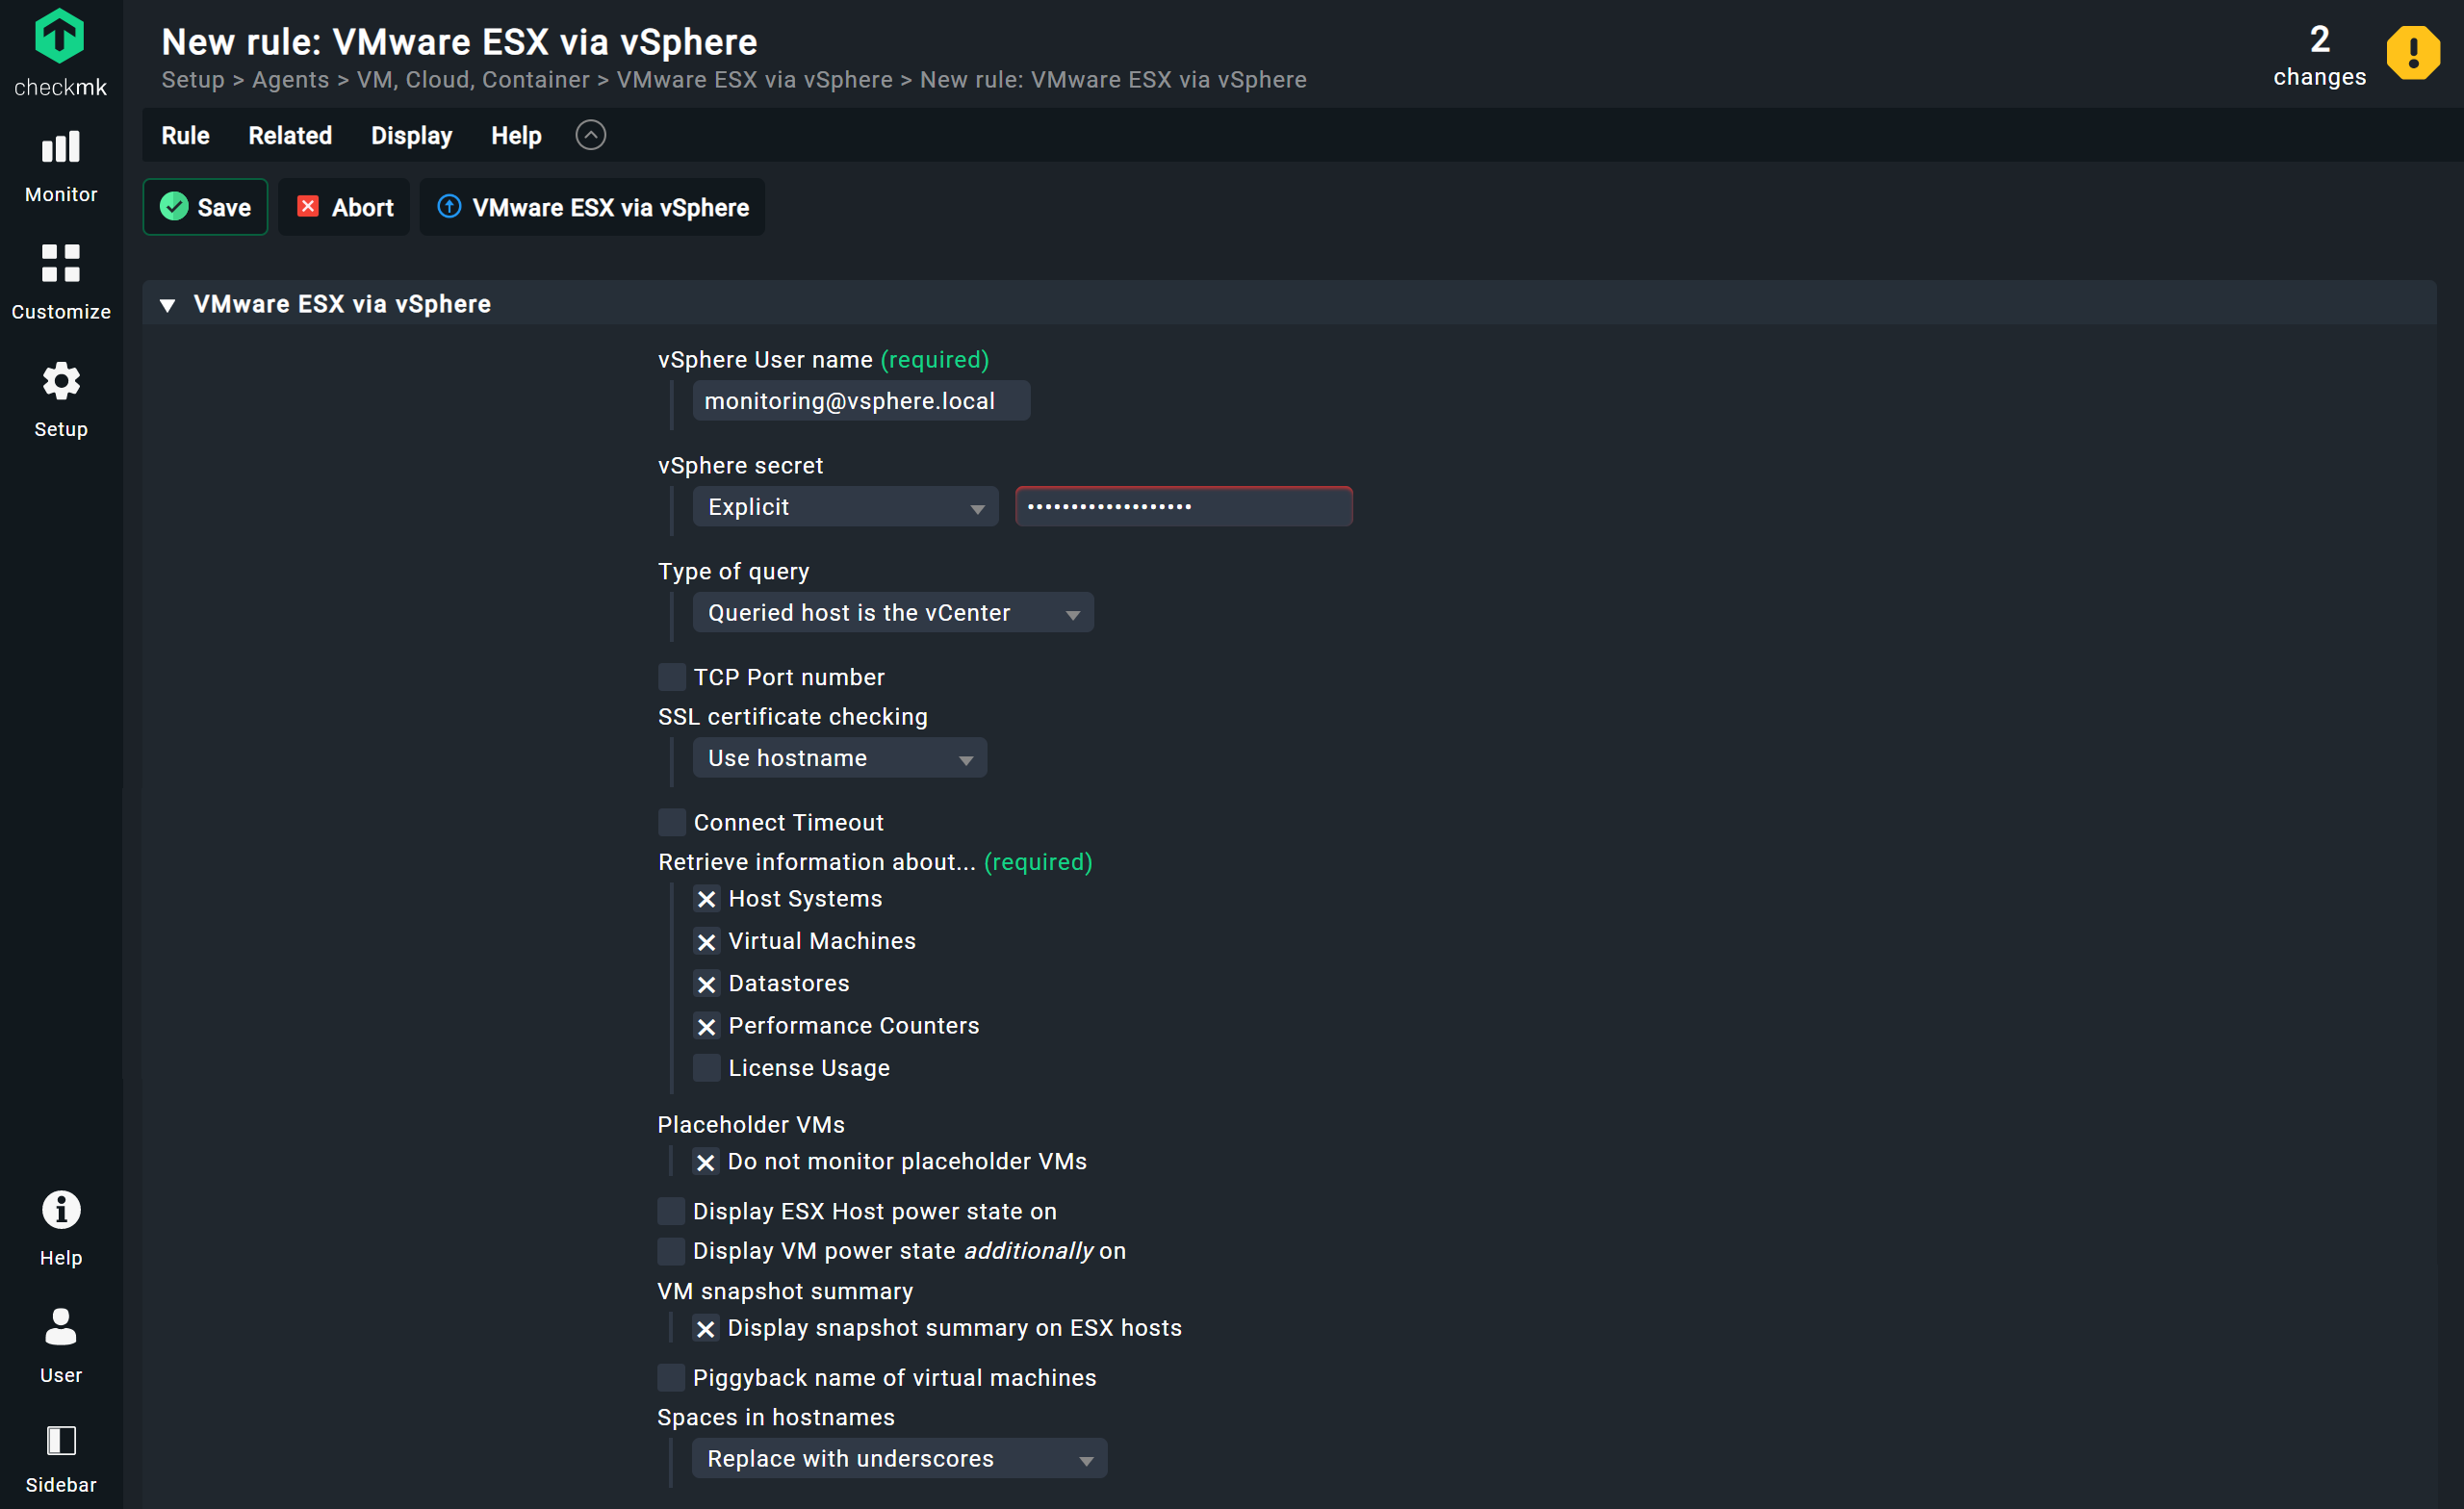Disable the Virtual Machines checkbox
This screenshot has width=2464, height=1509.
tap(707, 941)
